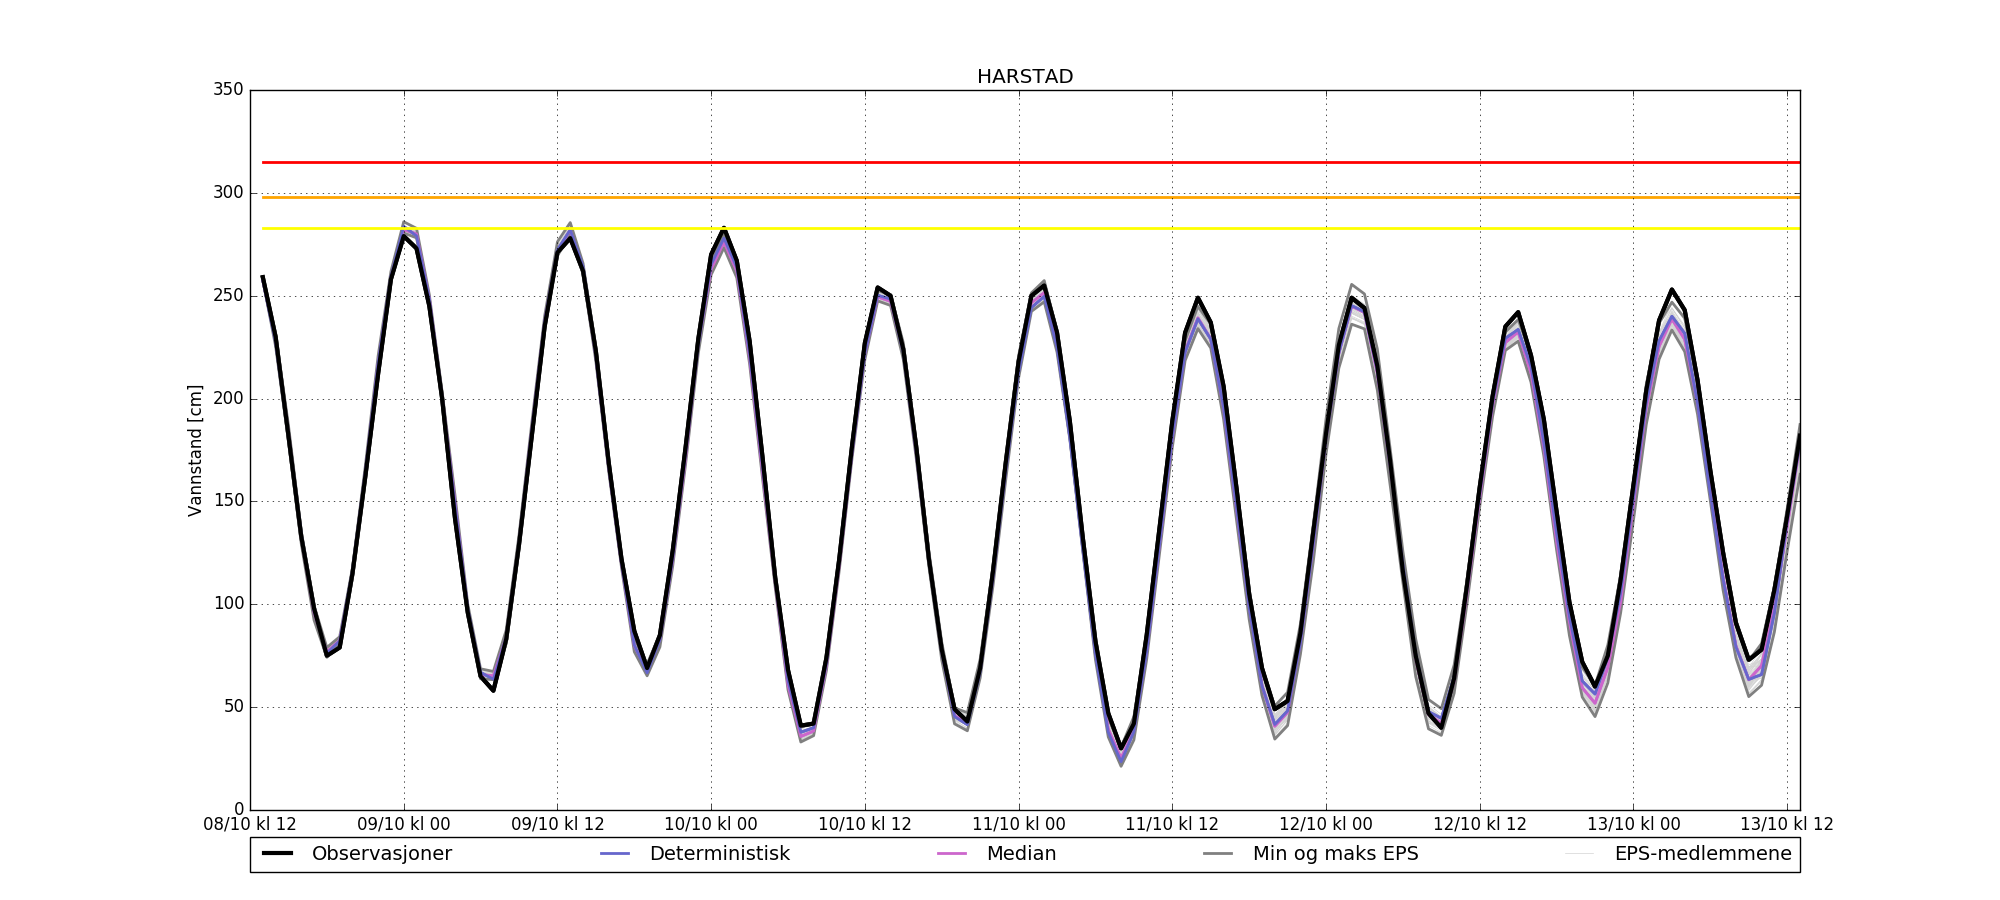Click the 08/10 kl 12 x-axis tick label
The width and height of the screenshot is (2000, 900).
250,825
